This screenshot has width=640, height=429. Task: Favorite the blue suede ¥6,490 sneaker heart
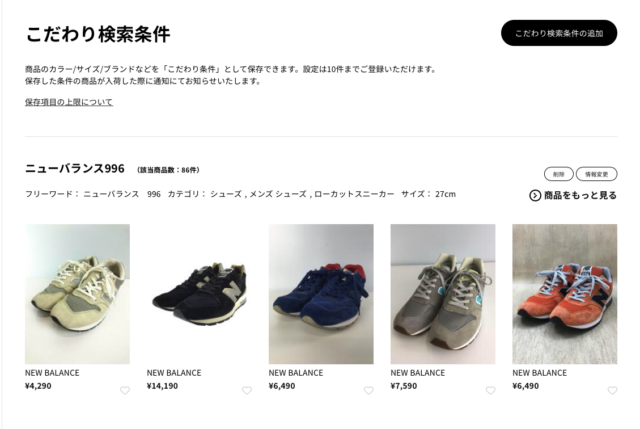(x=369, y=390)
